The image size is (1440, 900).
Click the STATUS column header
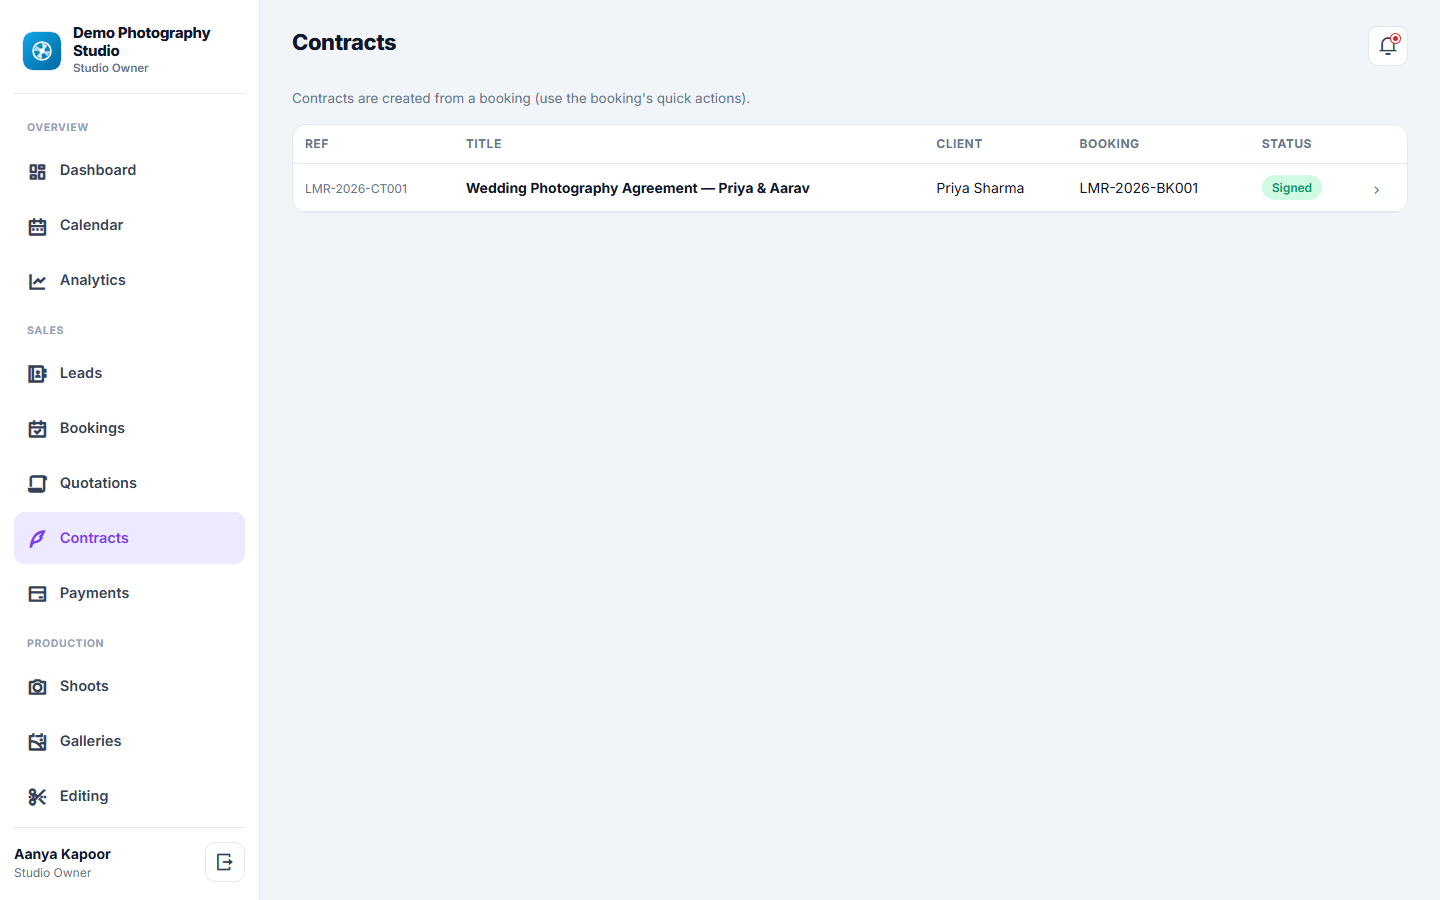[1286, 144]
